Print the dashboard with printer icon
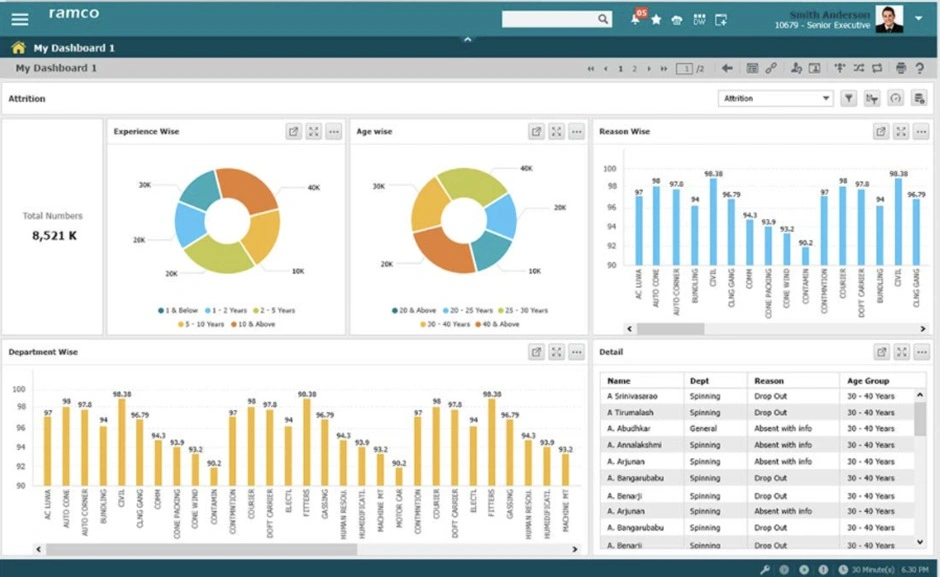This screenshot has height=577, width=940. click(x=900, y=68)
